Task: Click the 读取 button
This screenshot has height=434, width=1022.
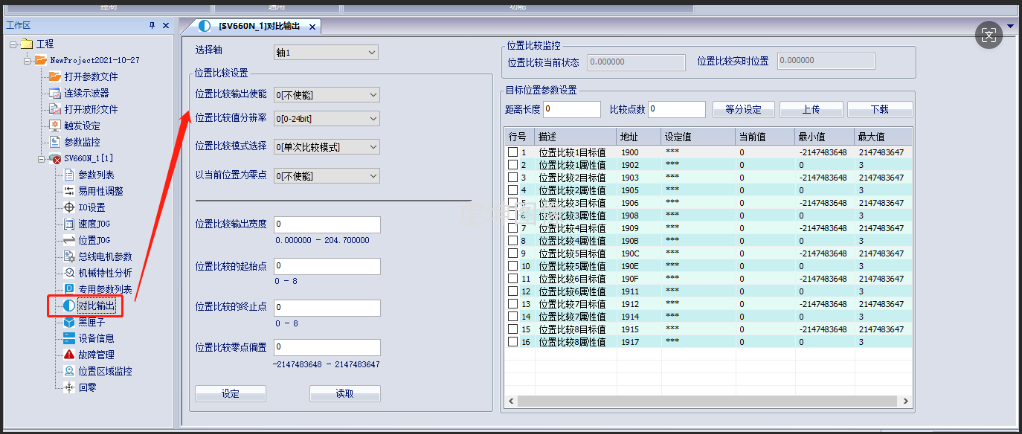Action: [345, 394]
